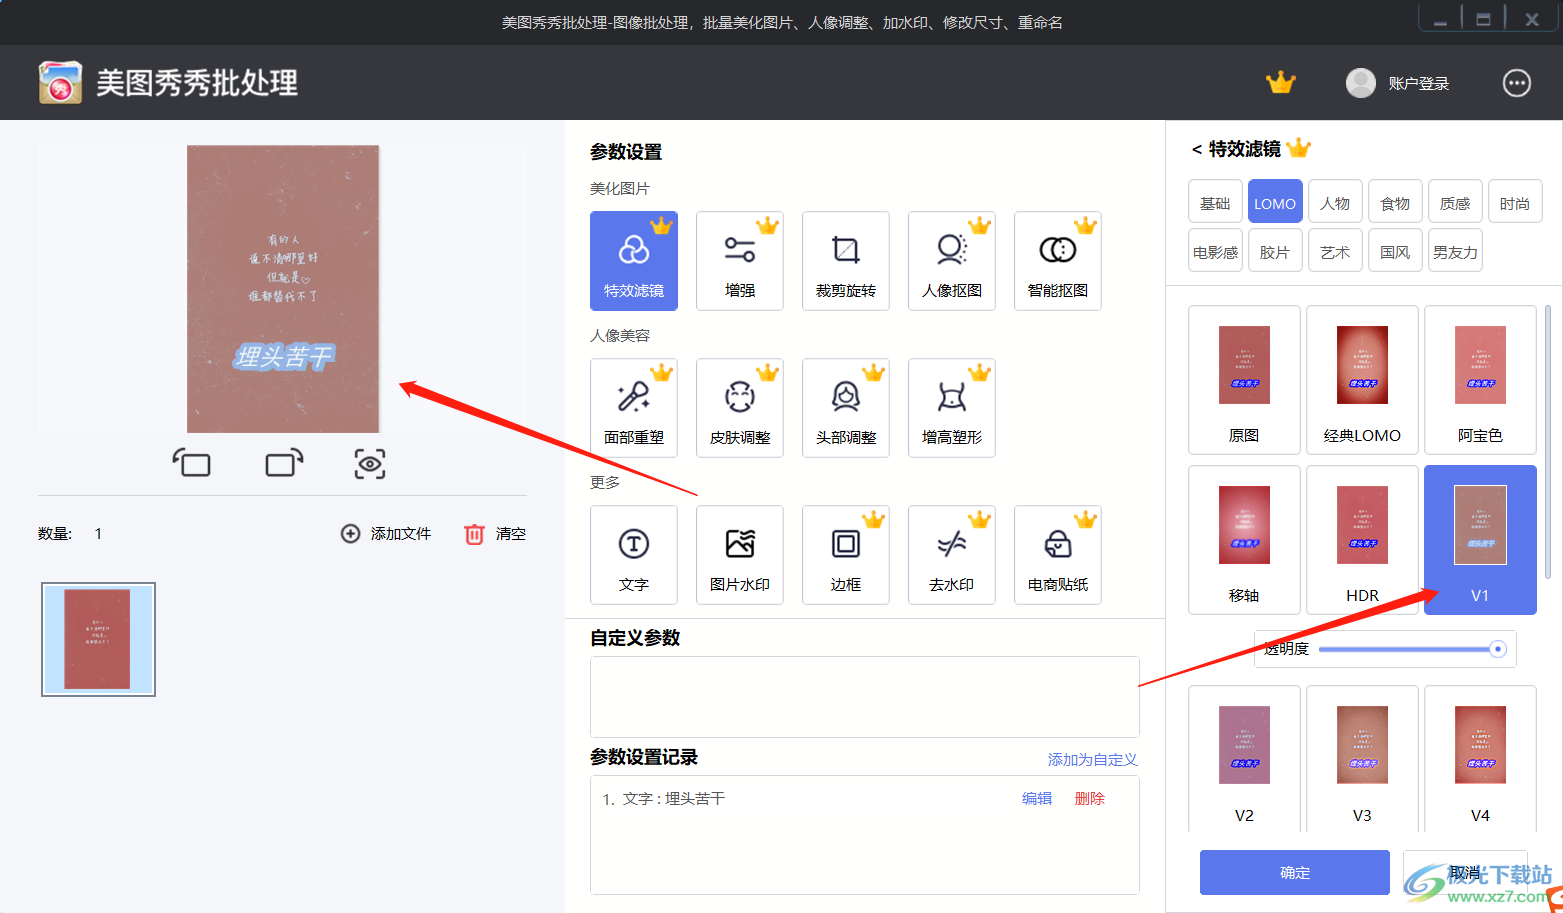The width and height of the screenshot is (1563, 913).
Task: Click the 添加文件 add file button
Action: [386, 534]
